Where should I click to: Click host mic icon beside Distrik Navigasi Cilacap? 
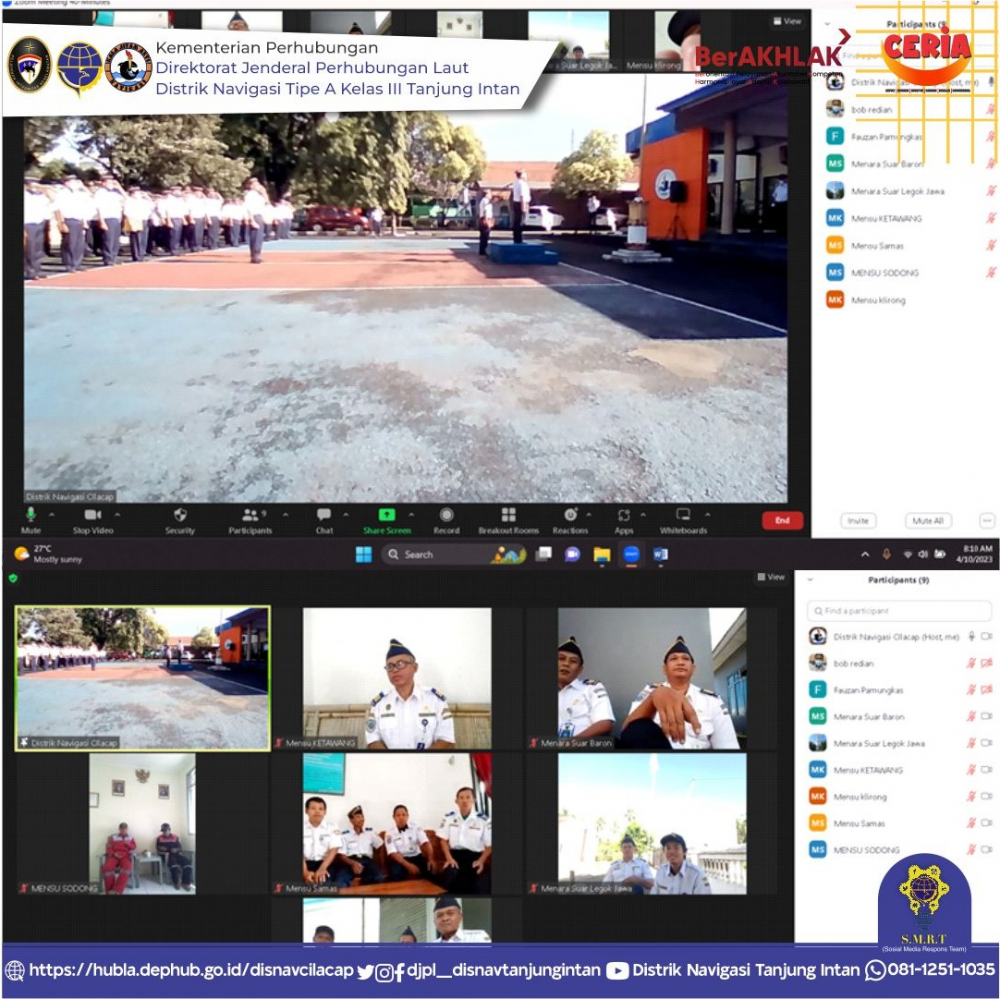click(x=971, y=636)
